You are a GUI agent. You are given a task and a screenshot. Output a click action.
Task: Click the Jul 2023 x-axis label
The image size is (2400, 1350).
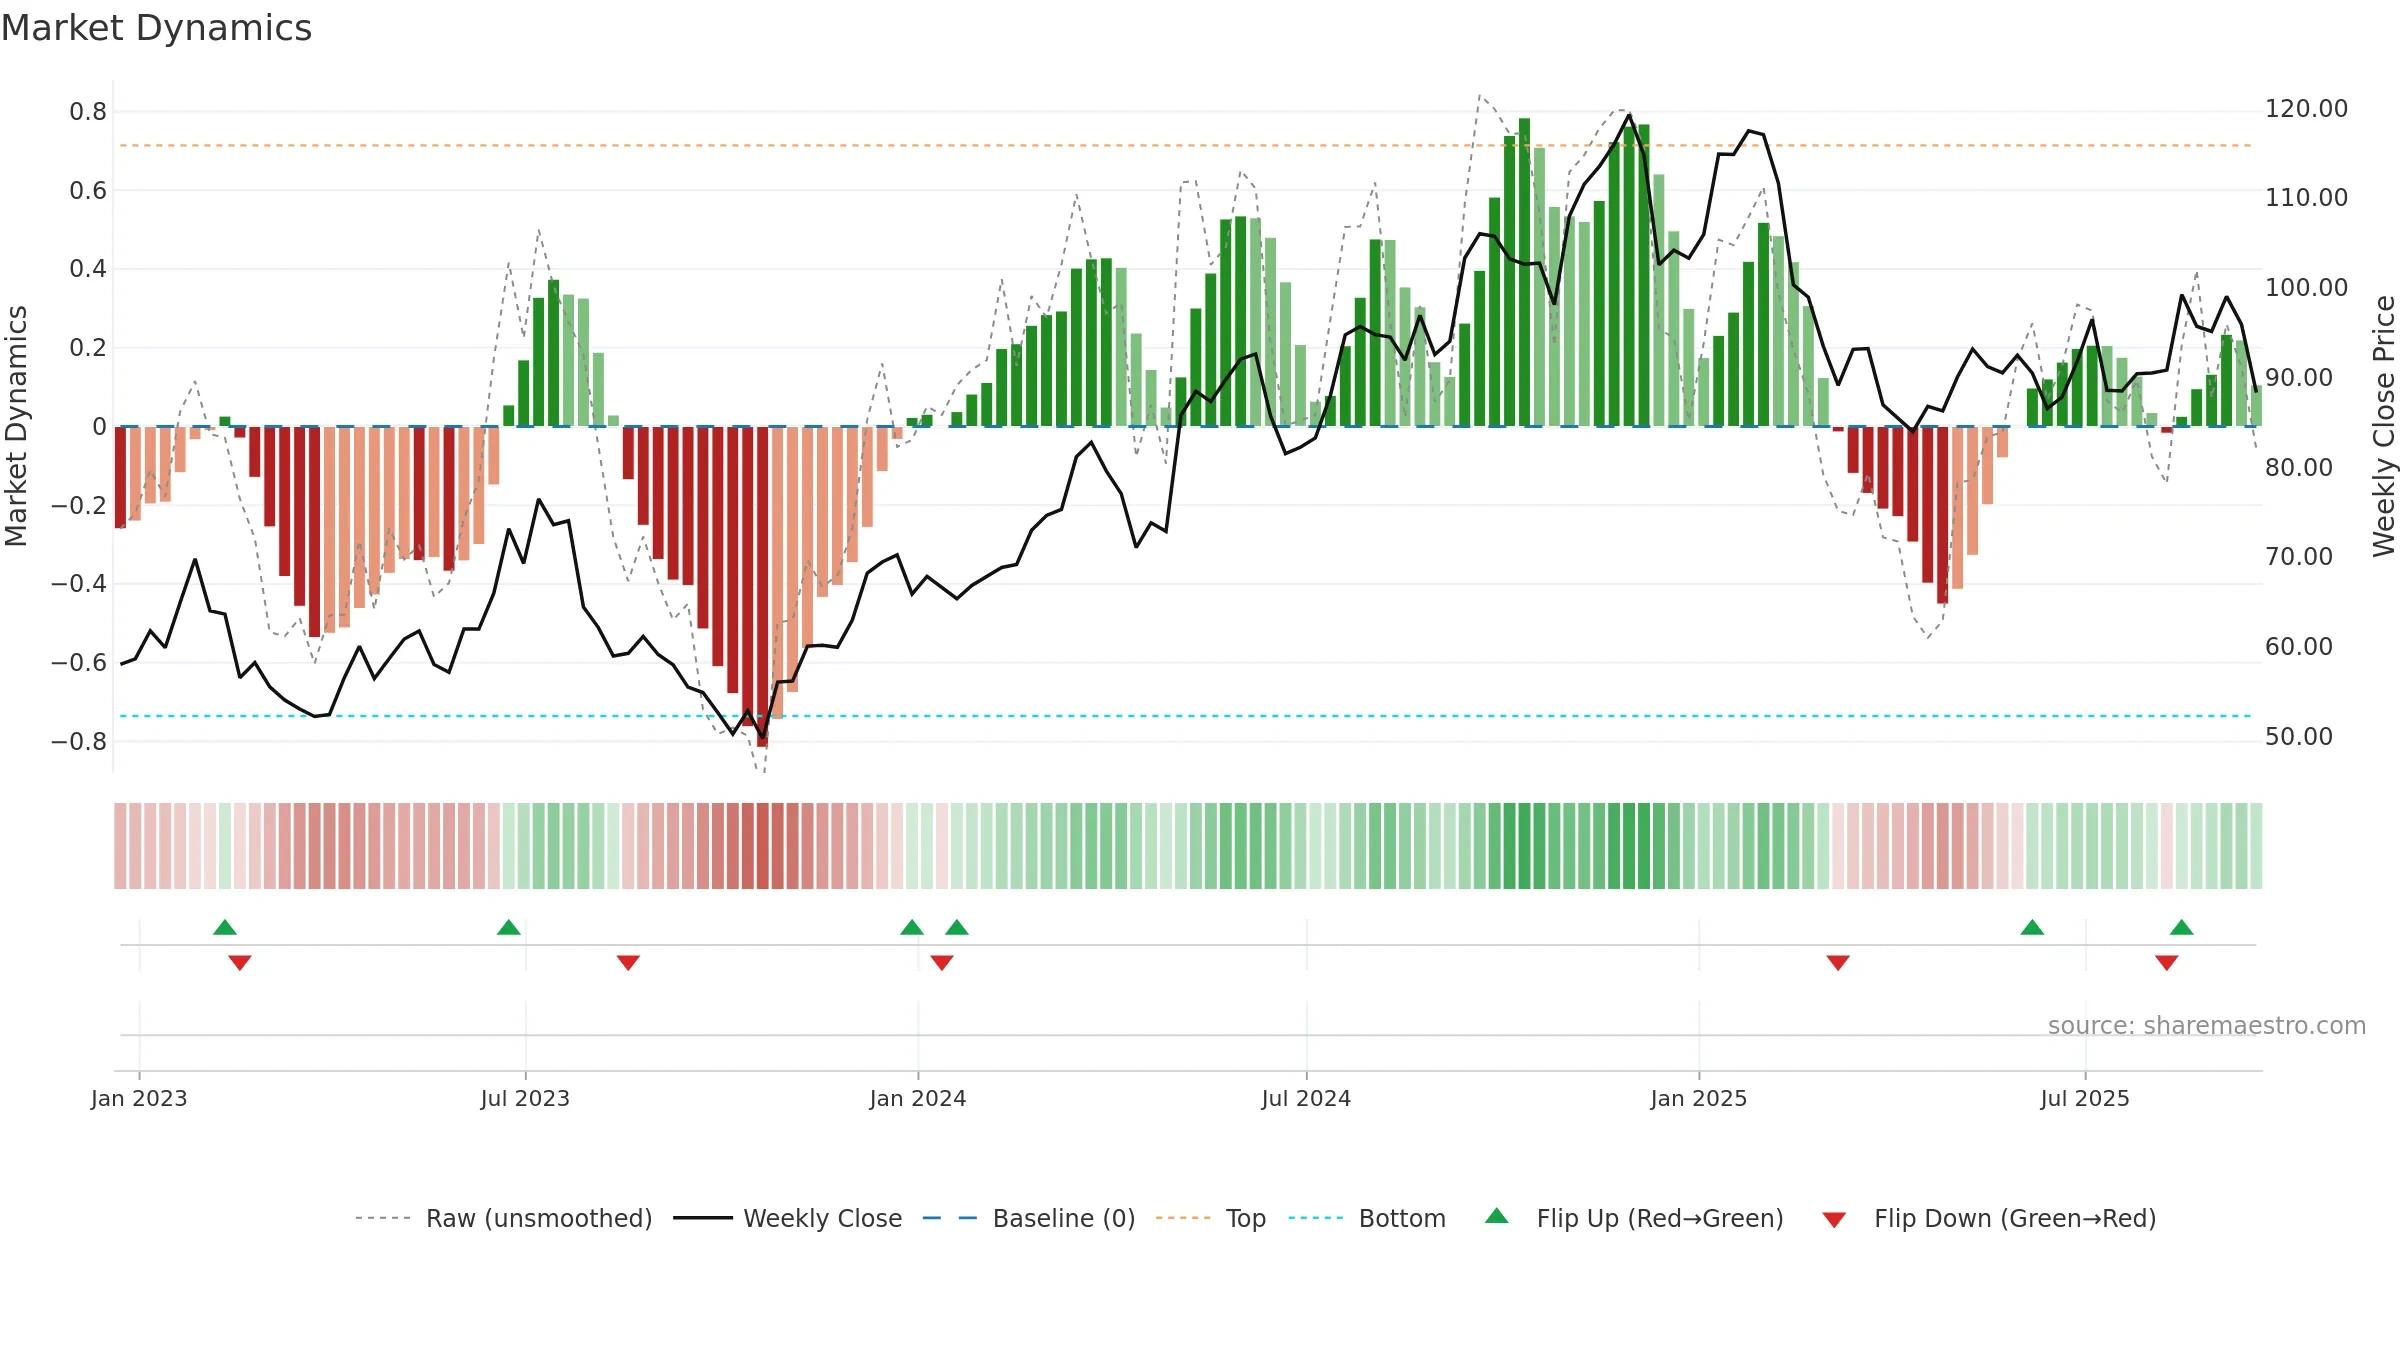tap(525, 1098)
